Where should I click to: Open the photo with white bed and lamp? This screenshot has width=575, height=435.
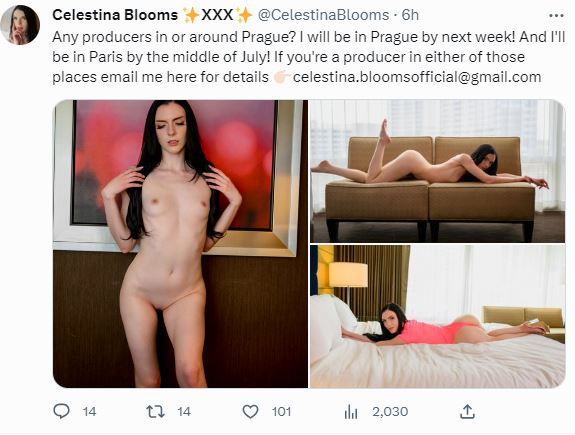pyautogui.click(x=437, y=317)
